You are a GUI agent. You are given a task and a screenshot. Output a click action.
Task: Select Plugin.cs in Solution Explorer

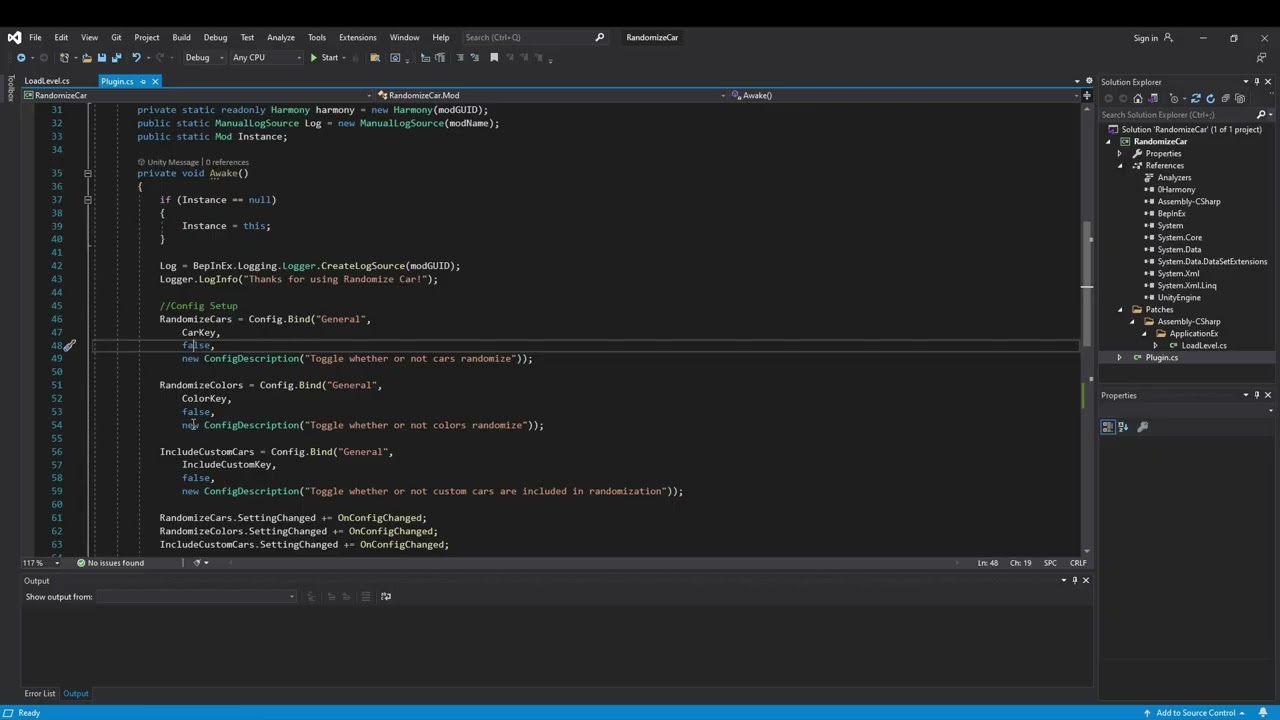1161,358
